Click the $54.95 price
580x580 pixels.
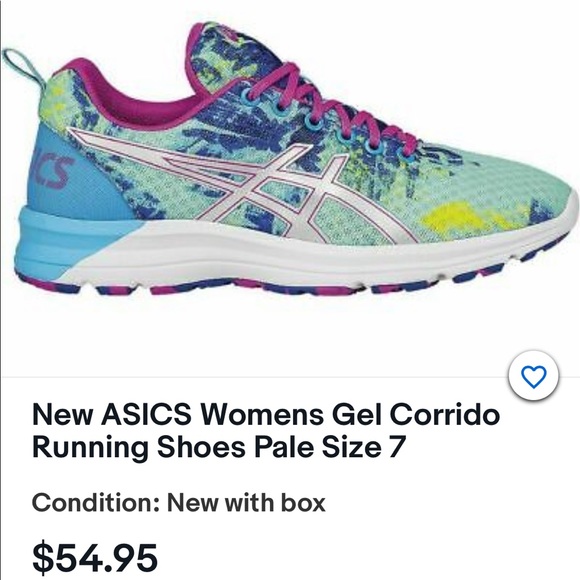click(x=95, y=557)
